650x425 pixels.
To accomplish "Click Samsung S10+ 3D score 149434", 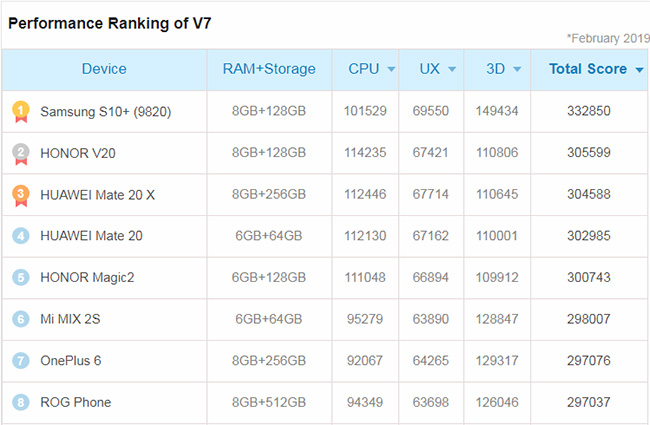I will coord(497,111).
